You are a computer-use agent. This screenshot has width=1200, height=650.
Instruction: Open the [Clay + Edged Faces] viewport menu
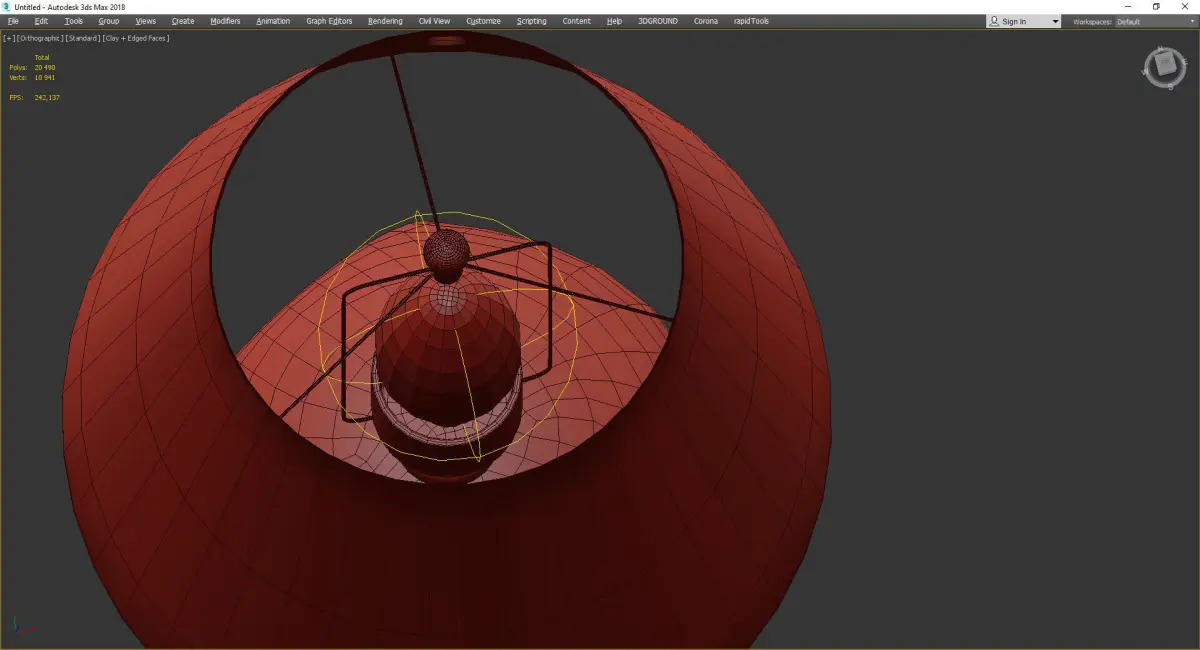136,38
